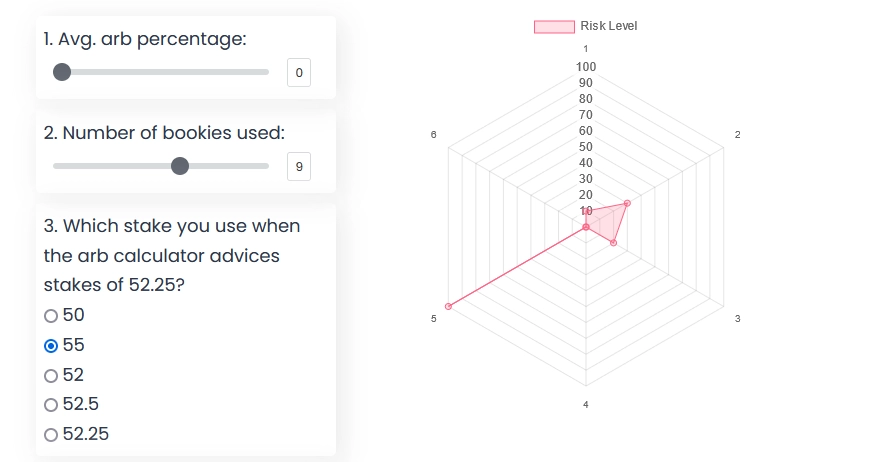Choose the 55 stake radio option
This screenshot has height=462, width=872.
(x=51, y=346)
